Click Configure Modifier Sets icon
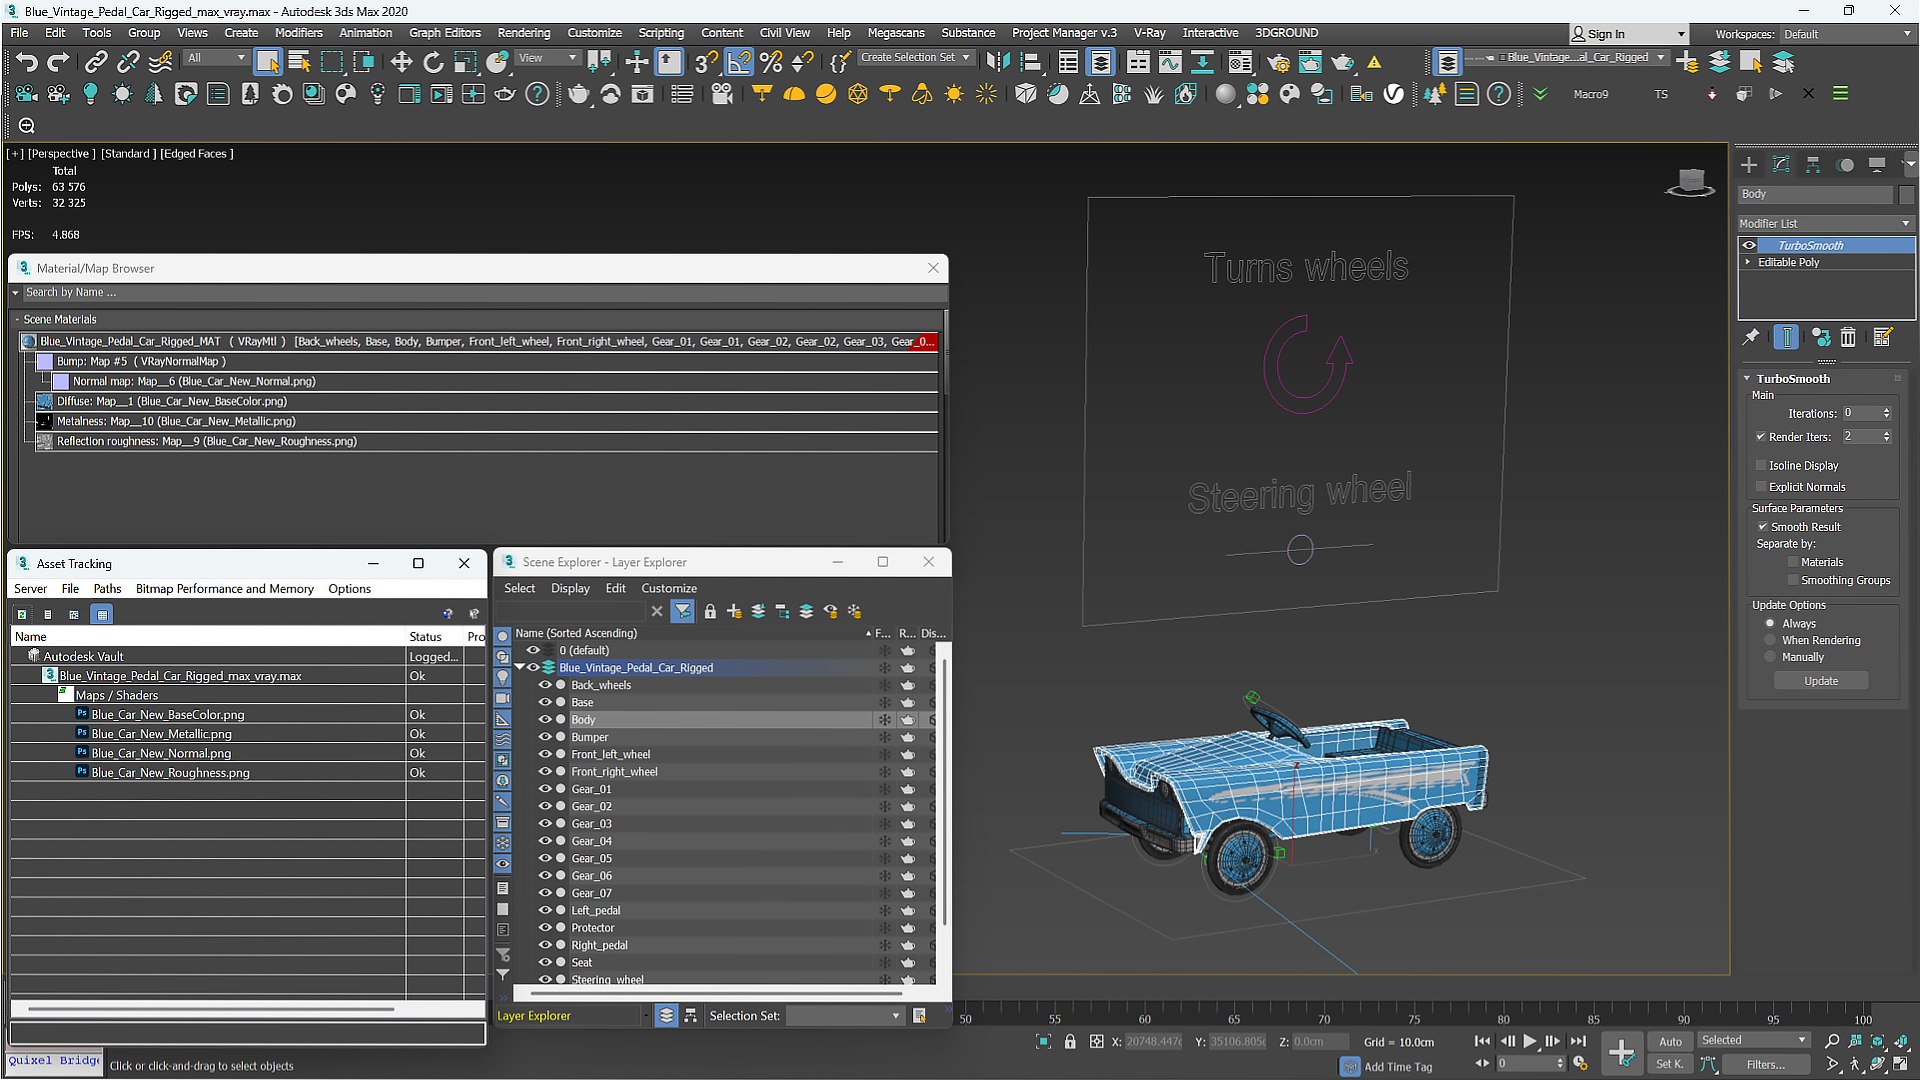Screen dimensions: 1920x1080 (1882, 338)
